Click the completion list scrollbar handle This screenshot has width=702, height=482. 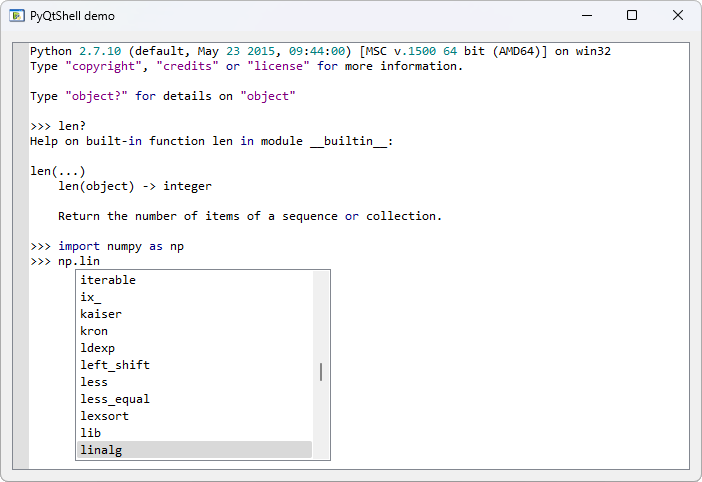pyautogui.click(x=321, y=372)
